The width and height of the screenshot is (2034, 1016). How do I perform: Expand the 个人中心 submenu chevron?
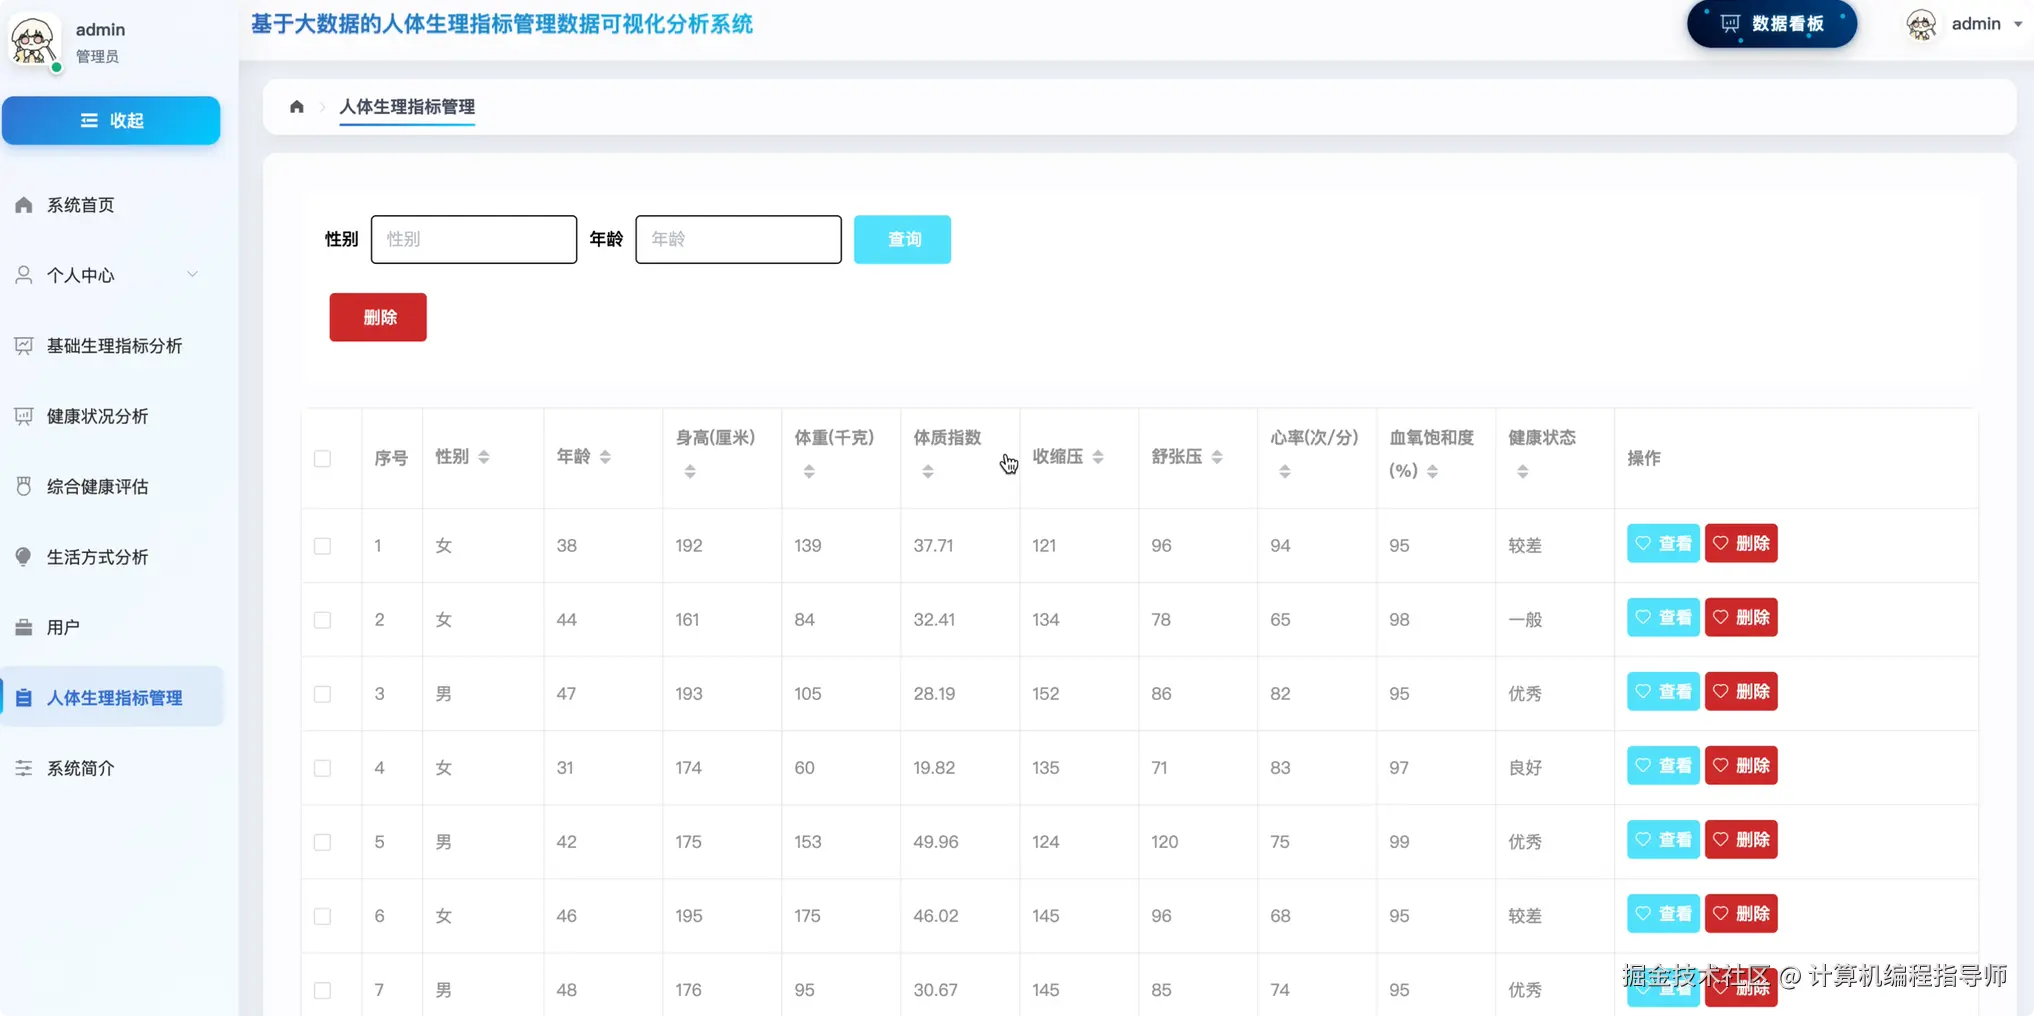192,274
